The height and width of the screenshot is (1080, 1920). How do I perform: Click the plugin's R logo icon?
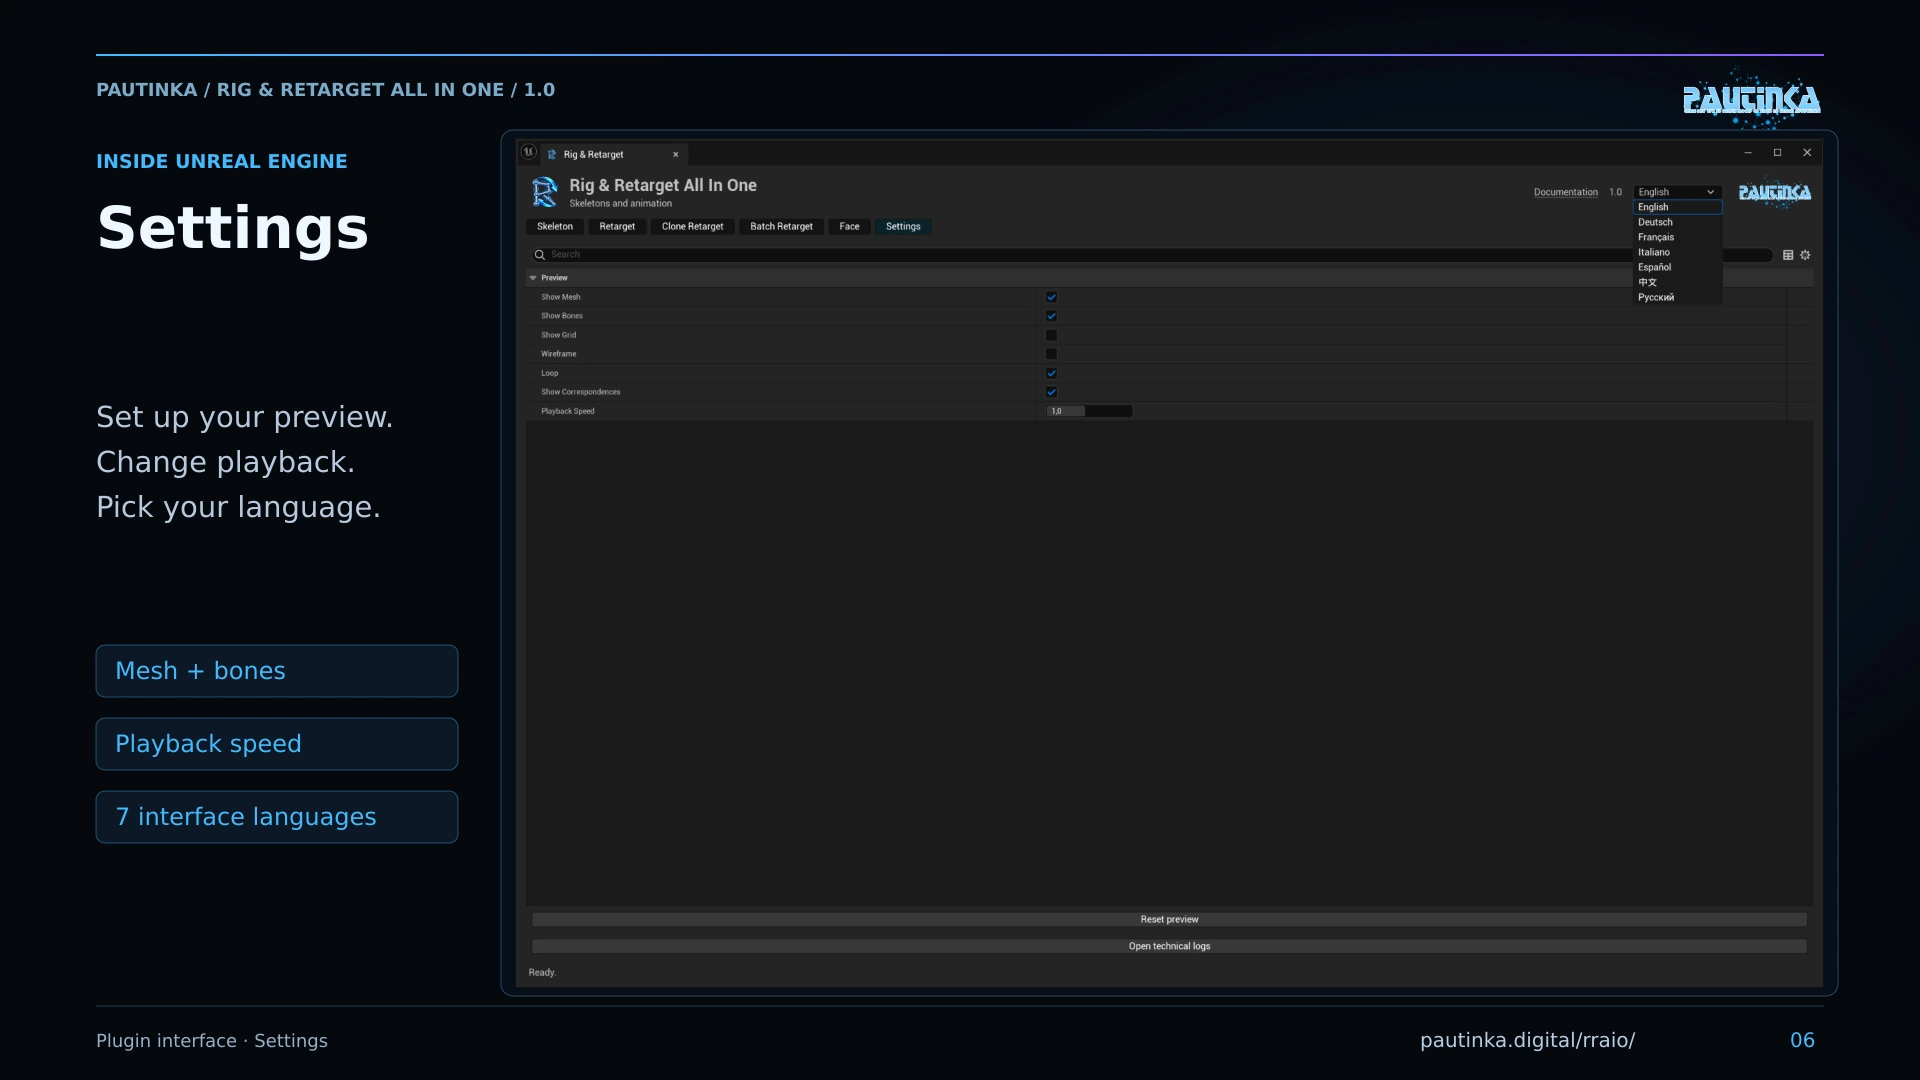tap(545, 192)
